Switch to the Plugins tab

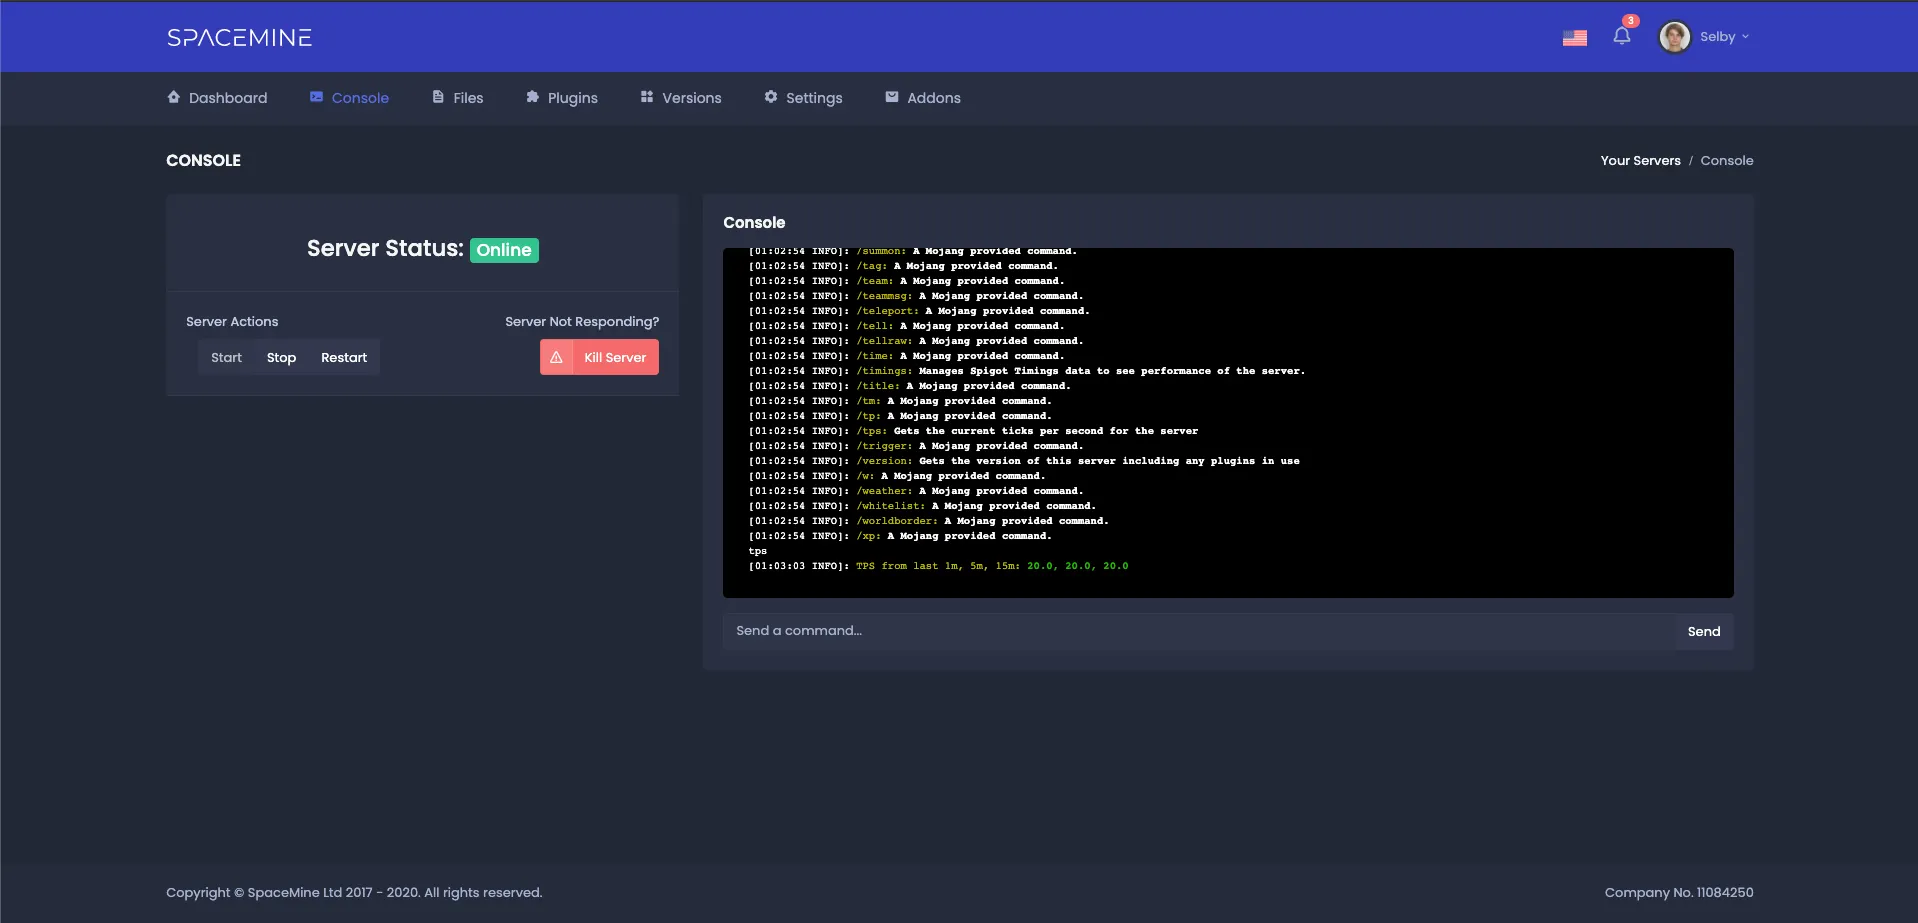572,98
